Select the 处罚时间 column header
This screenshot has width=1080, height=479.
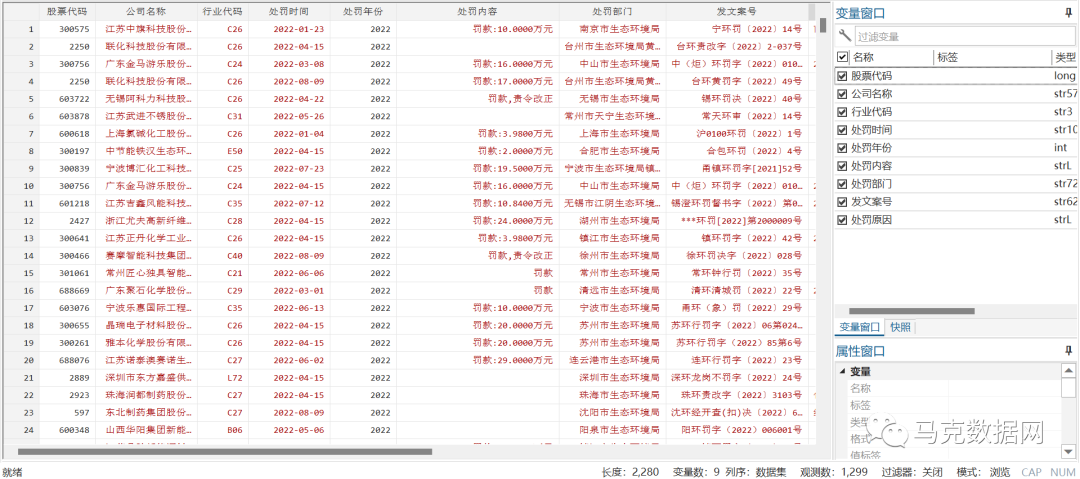(289, 12)
